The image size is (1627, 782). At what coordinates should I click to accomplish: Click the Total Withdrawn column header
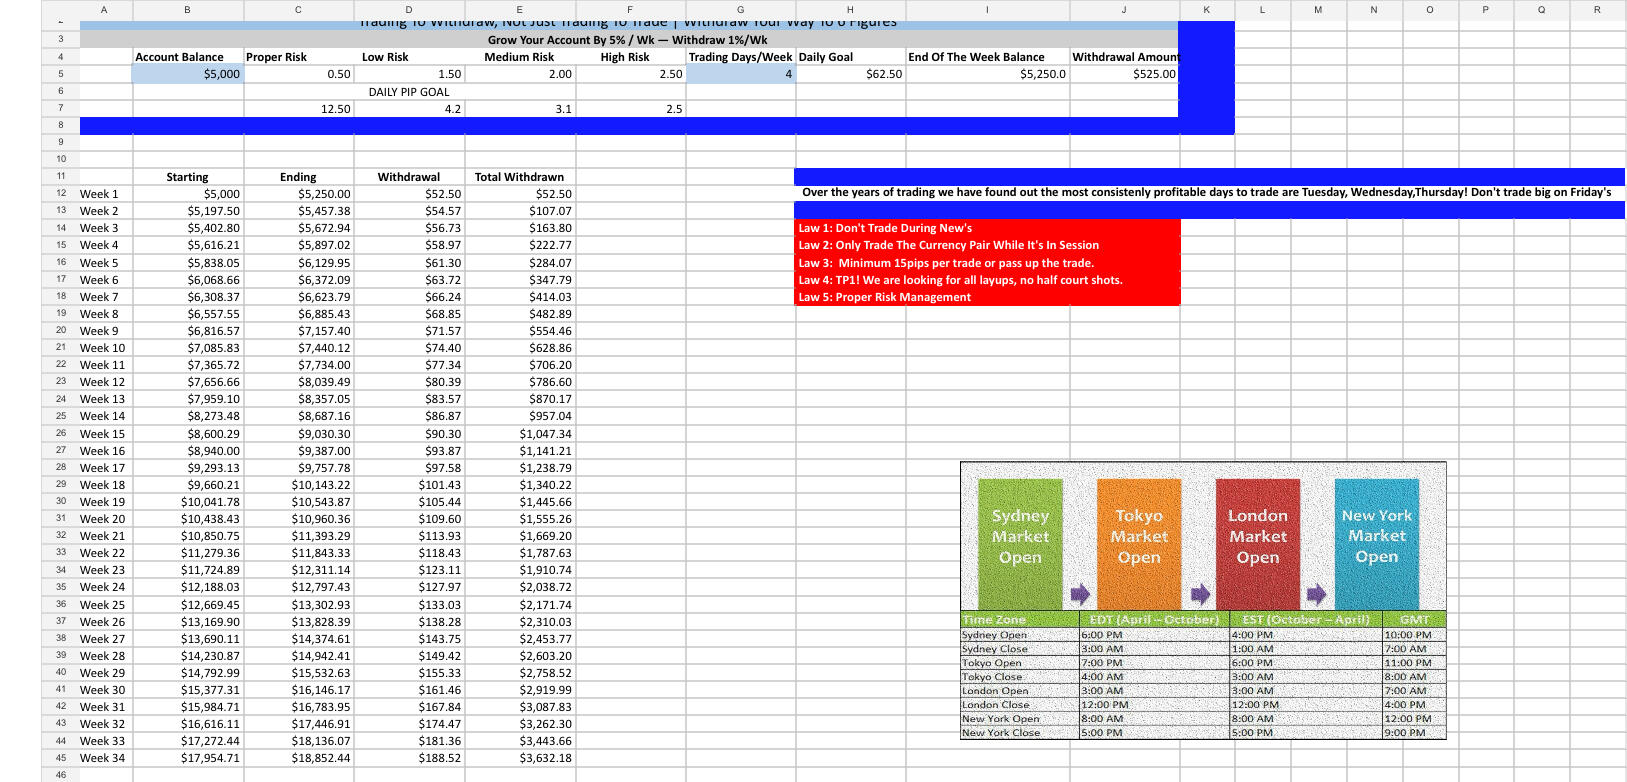519,177
